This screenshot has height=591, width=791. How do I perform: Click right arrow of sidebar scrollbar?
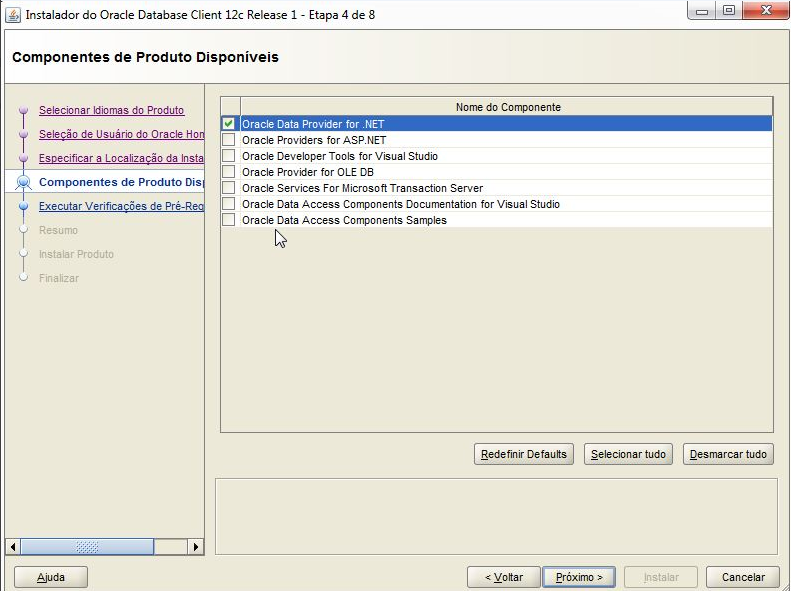pos(196,547)
